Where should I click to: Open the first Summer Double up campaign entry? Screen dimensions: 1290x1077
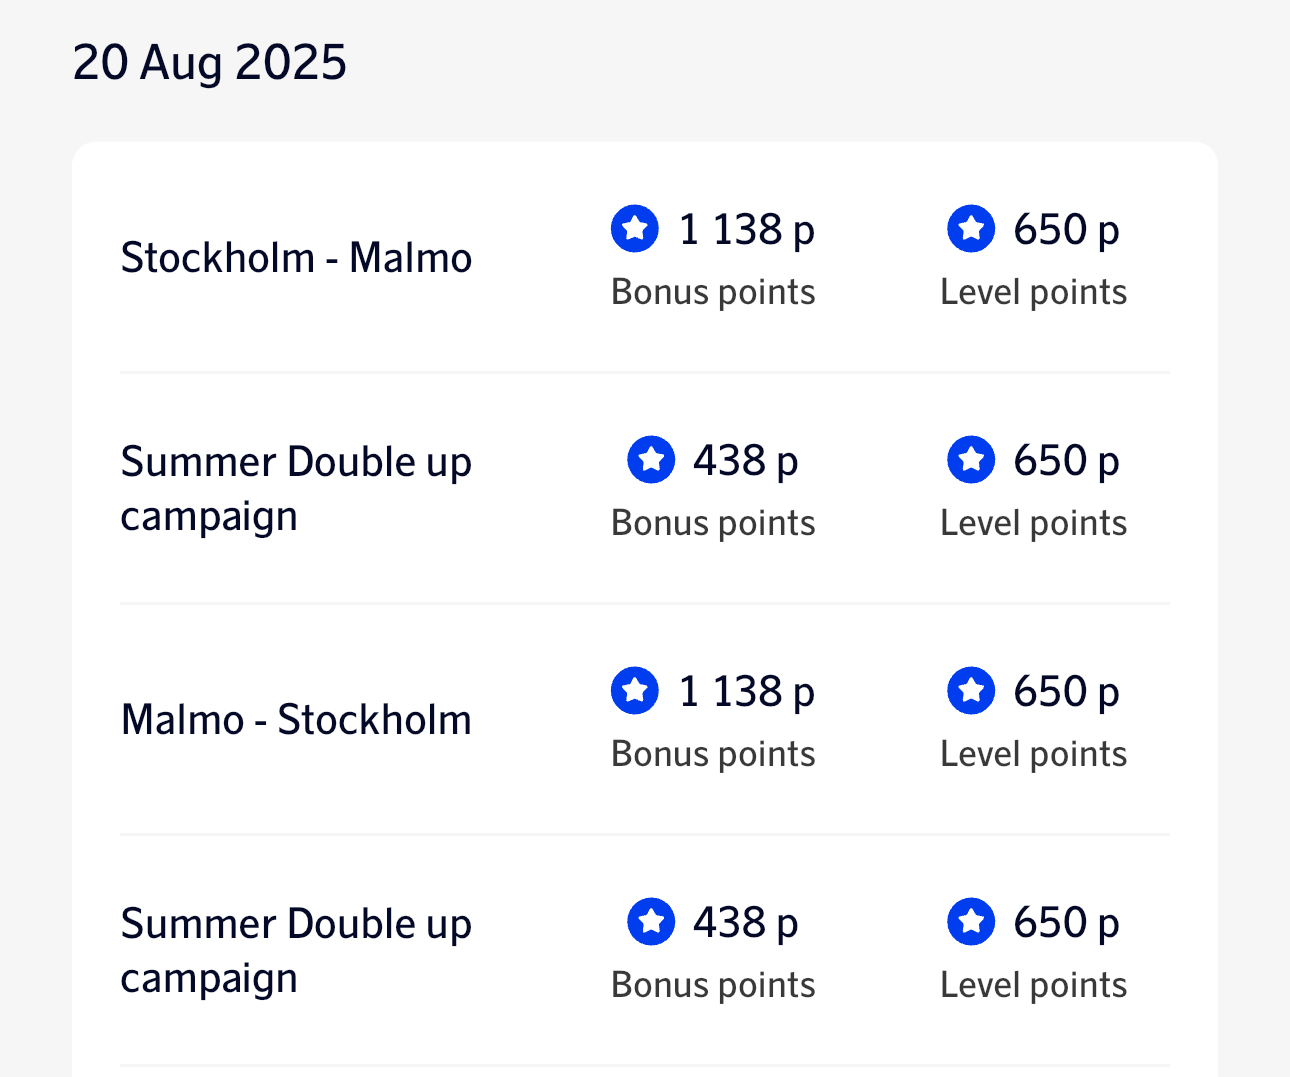tap(296, 489)
